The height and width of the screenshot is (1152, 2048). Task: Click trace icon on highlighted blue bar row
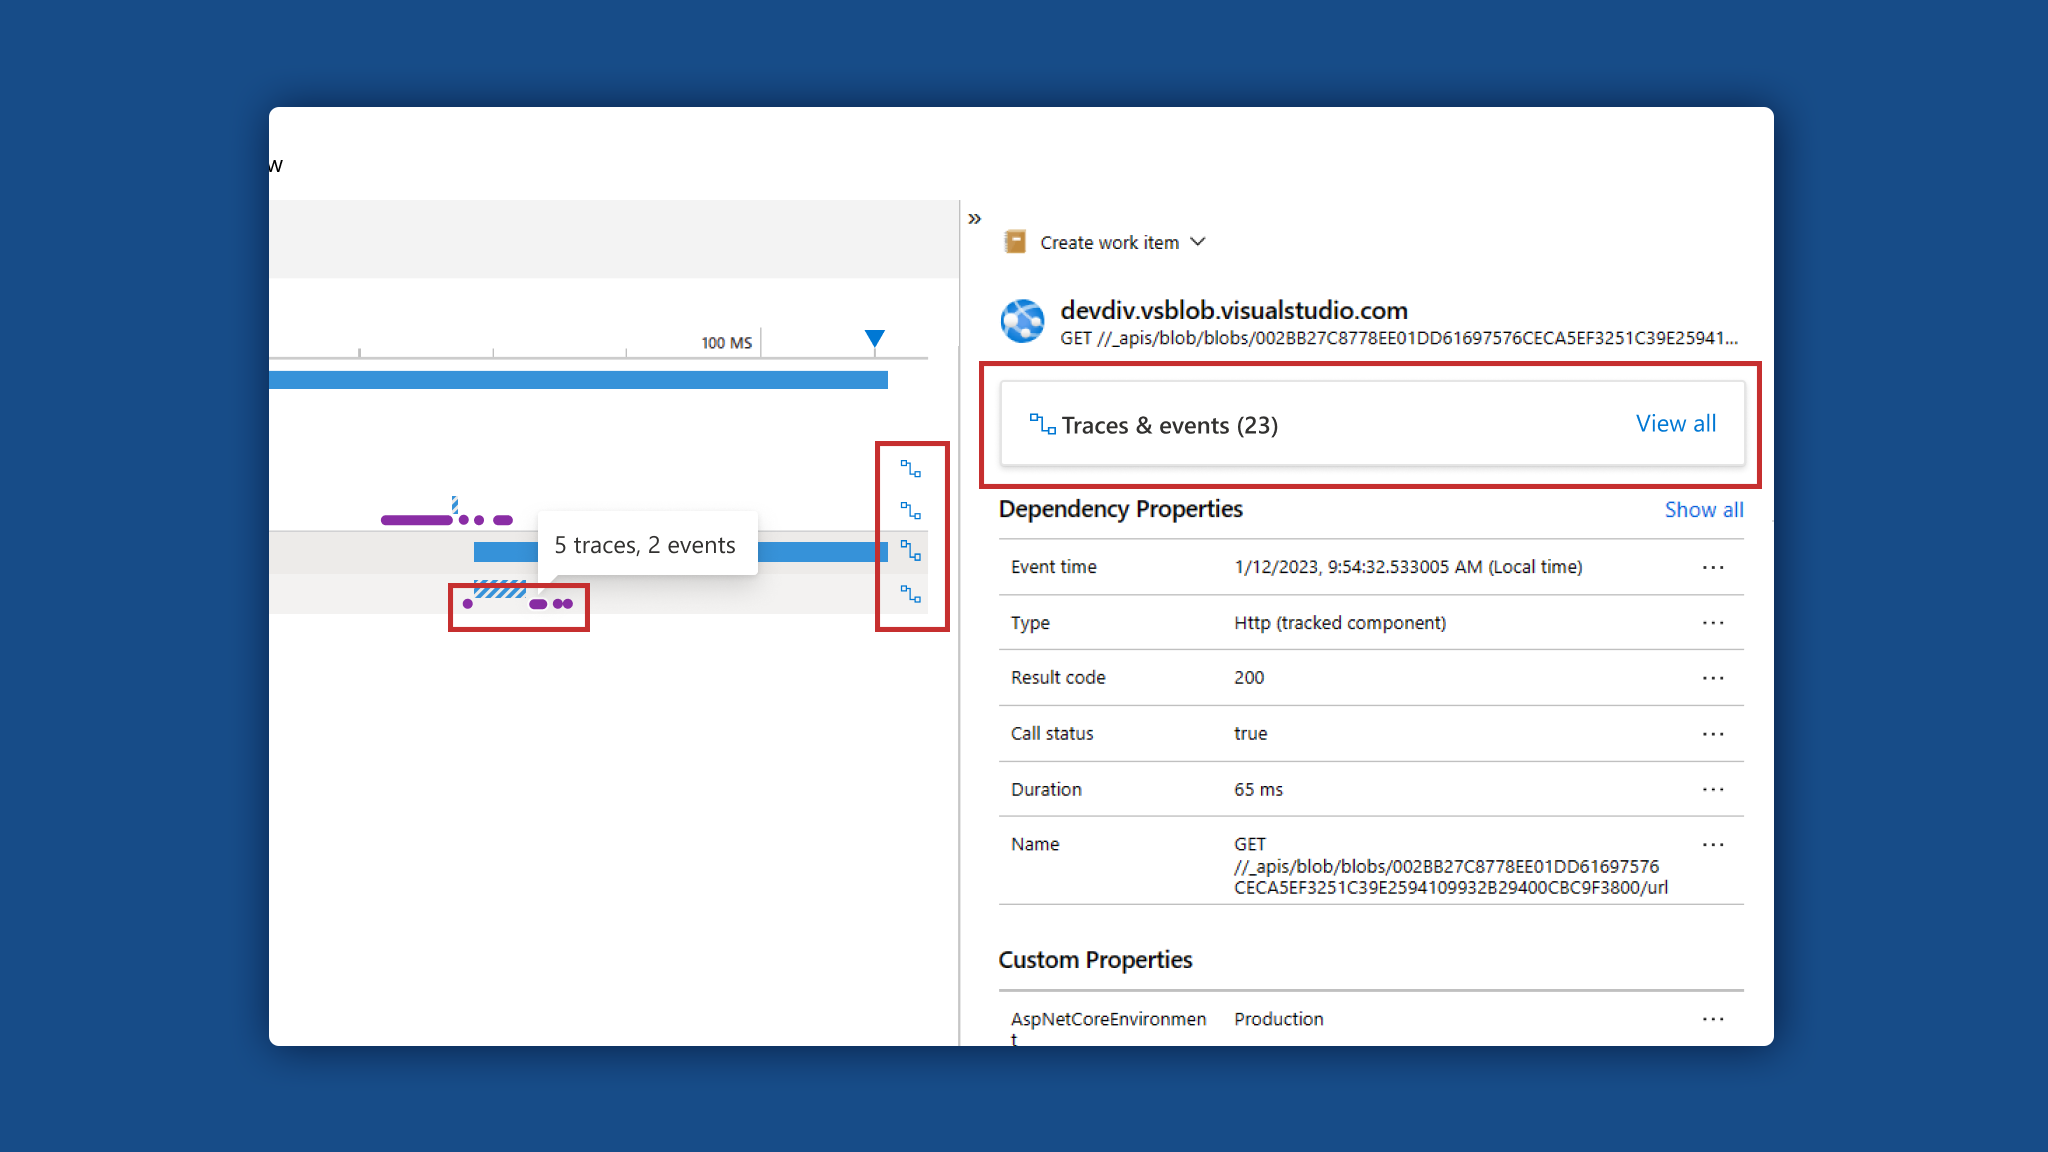pos(910,551)
